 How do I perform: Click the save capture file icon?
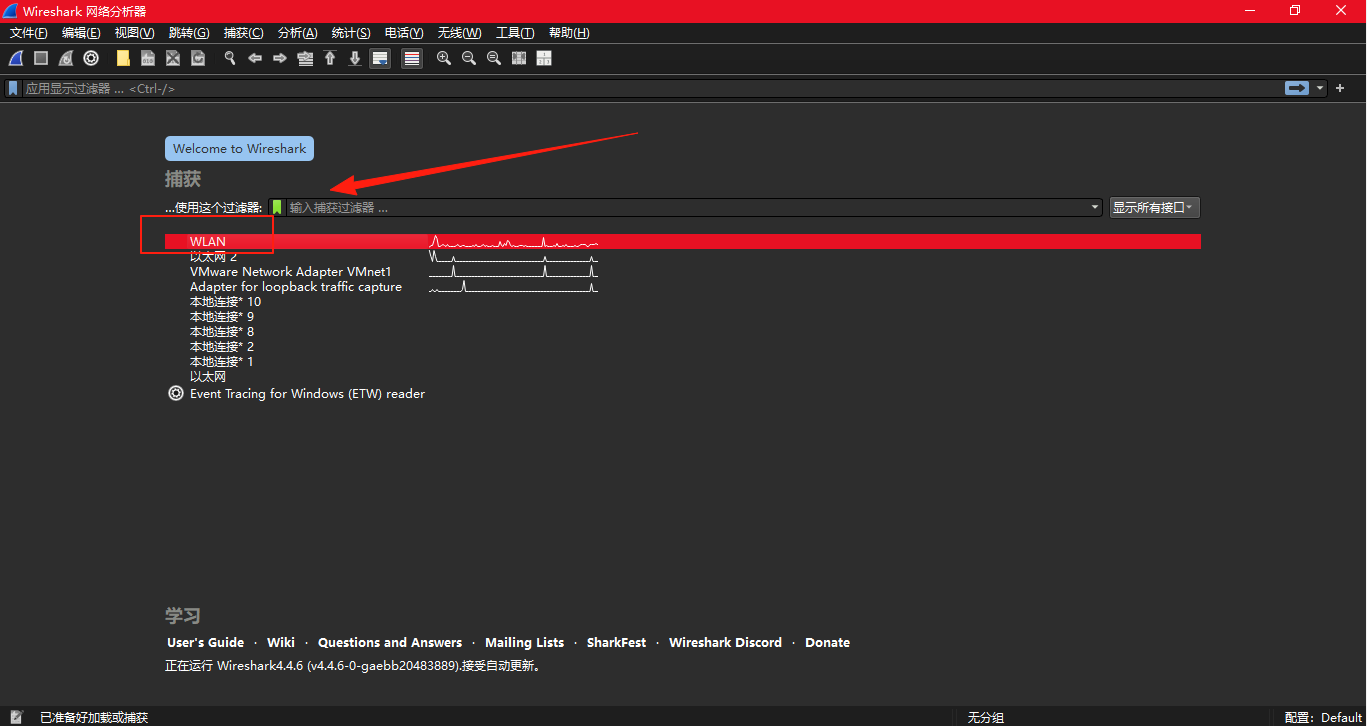click(148, 58)
